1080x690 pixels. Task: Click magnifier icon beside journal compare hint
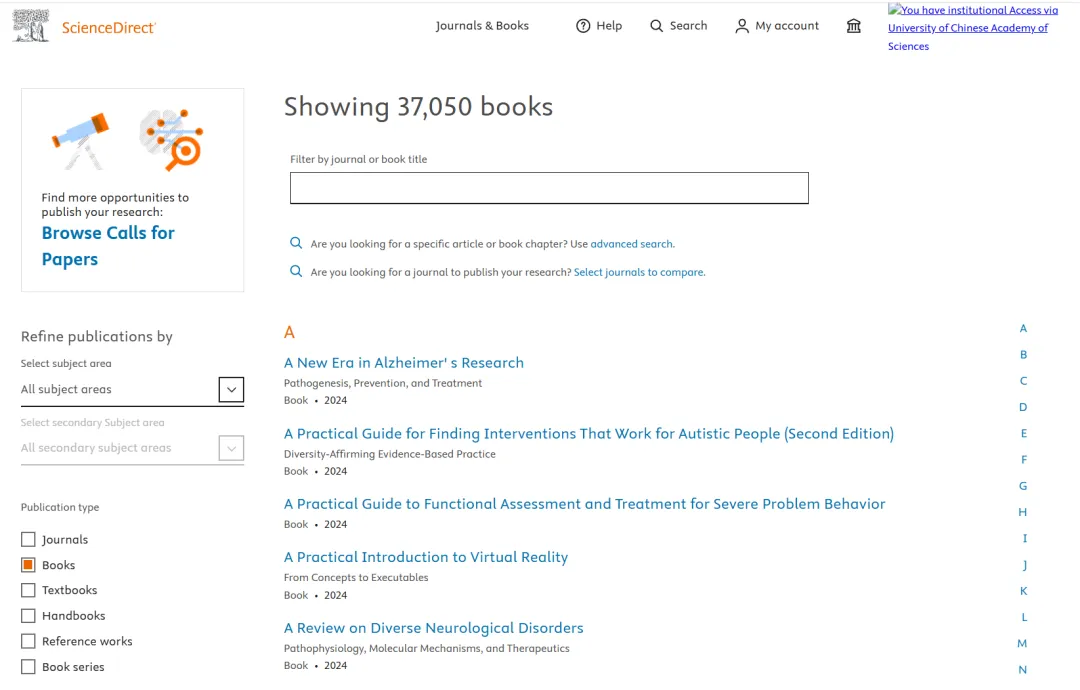pos(296,271)
